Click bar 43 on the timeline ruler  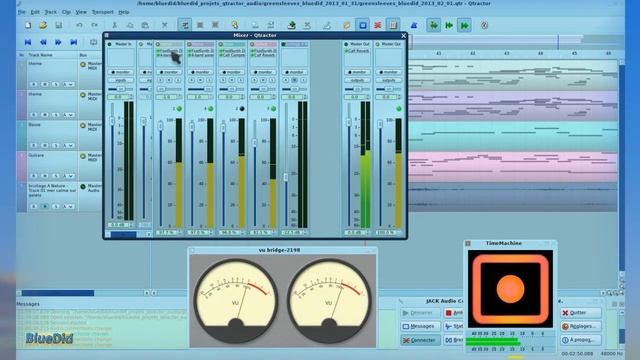point(506,53)
